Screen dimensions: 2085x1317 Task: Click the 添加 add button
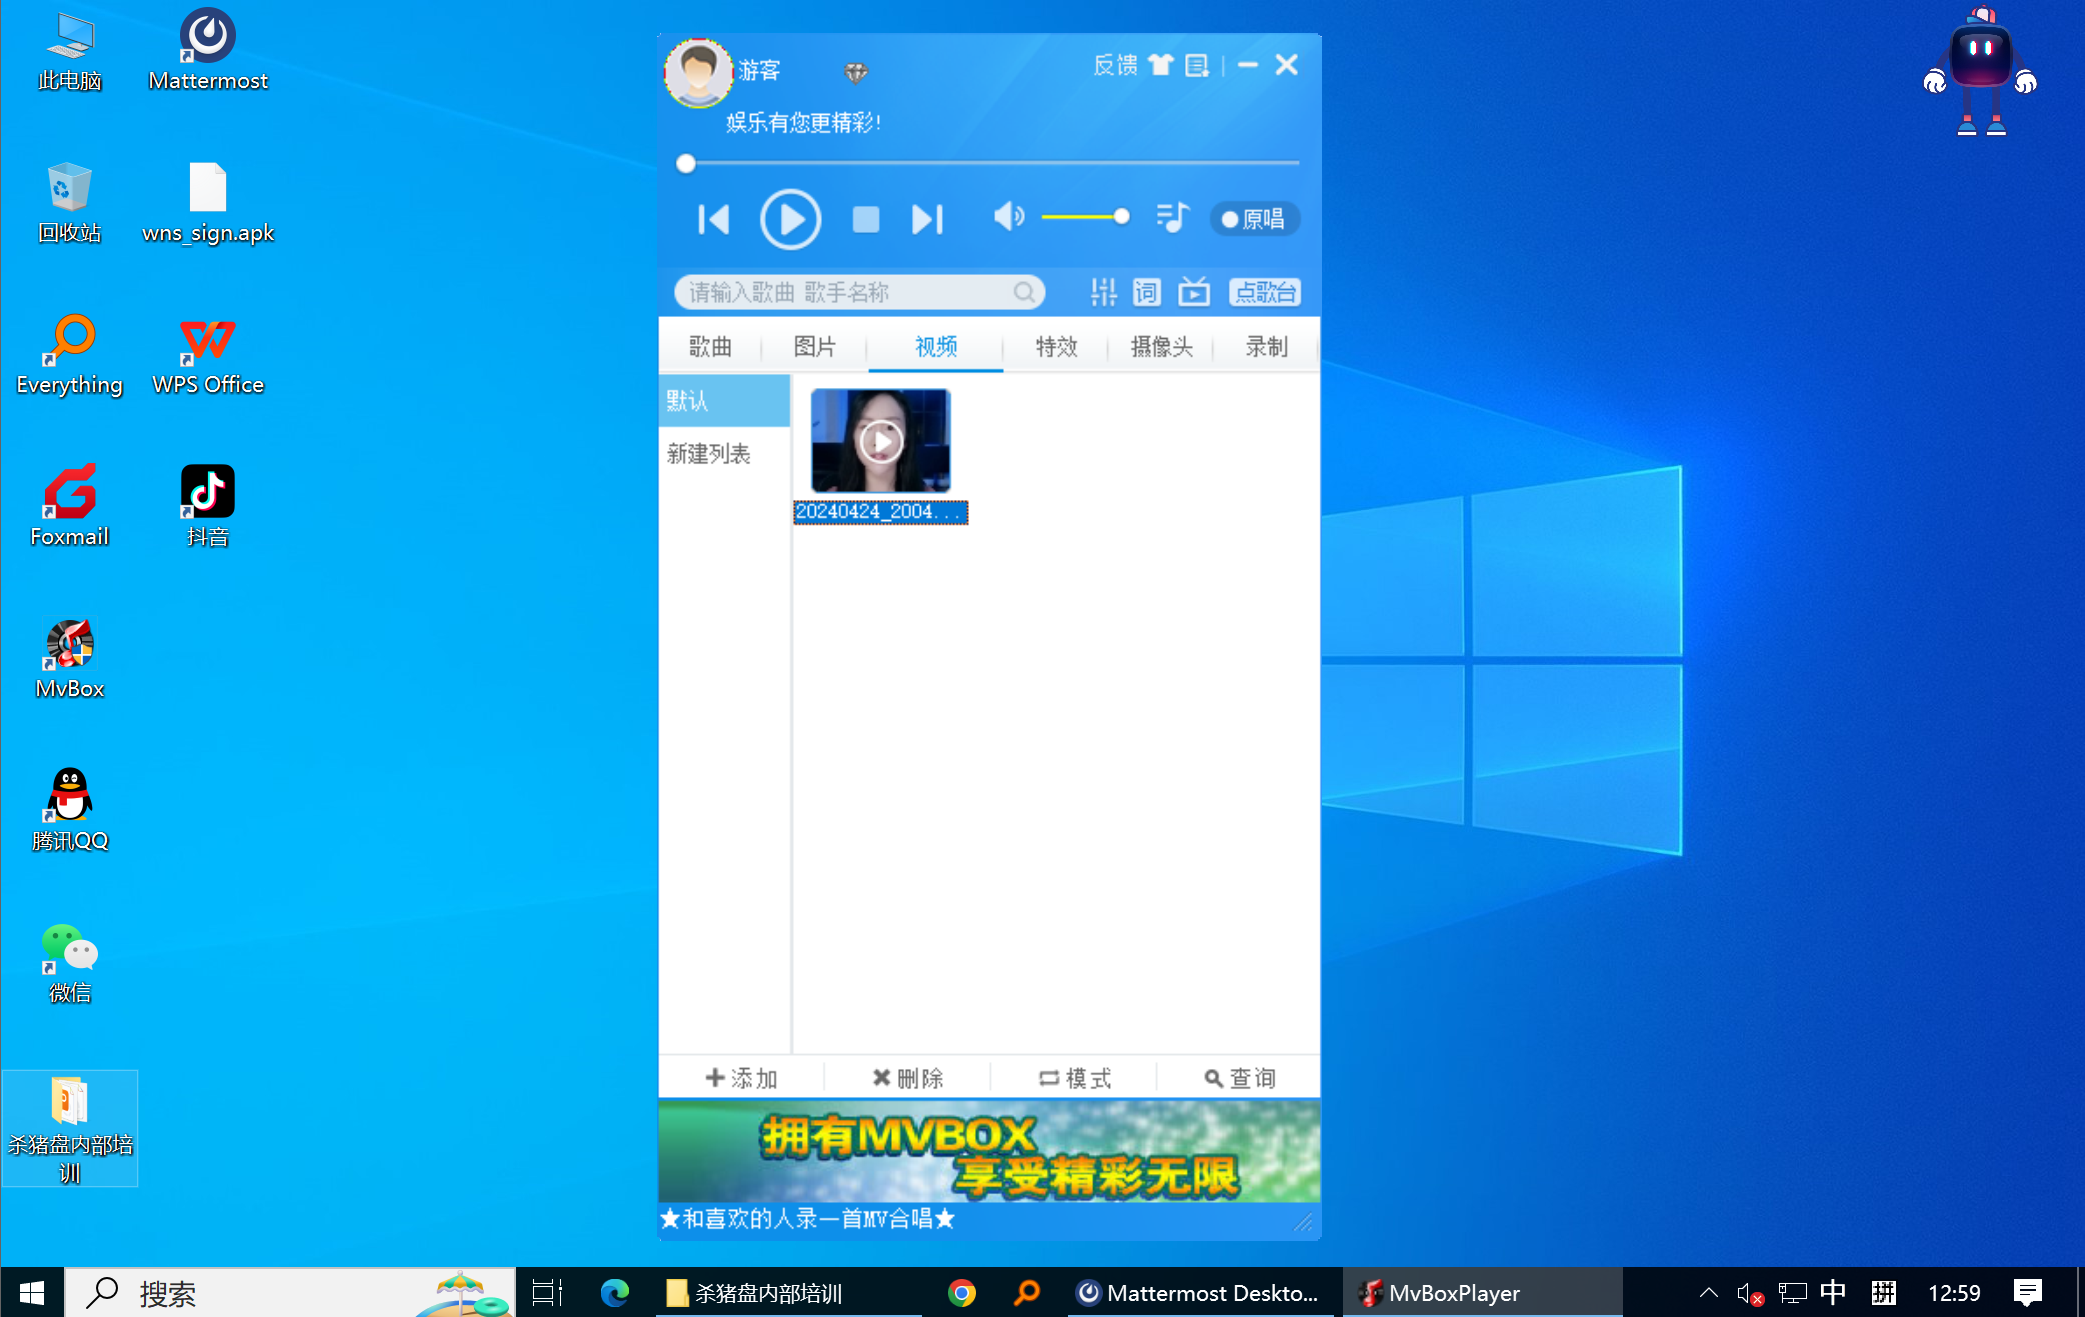(741, 1078)
